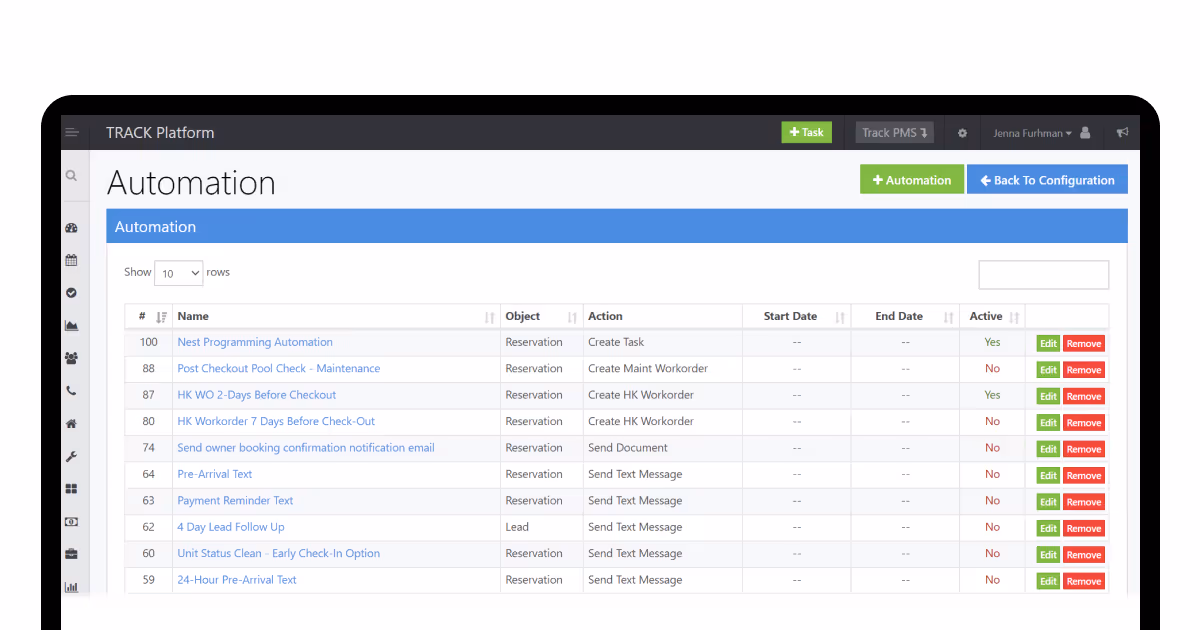Expand the Jenna Furhman user menu
Screen dimensions: 1200x630
[x=1032, y=133]
